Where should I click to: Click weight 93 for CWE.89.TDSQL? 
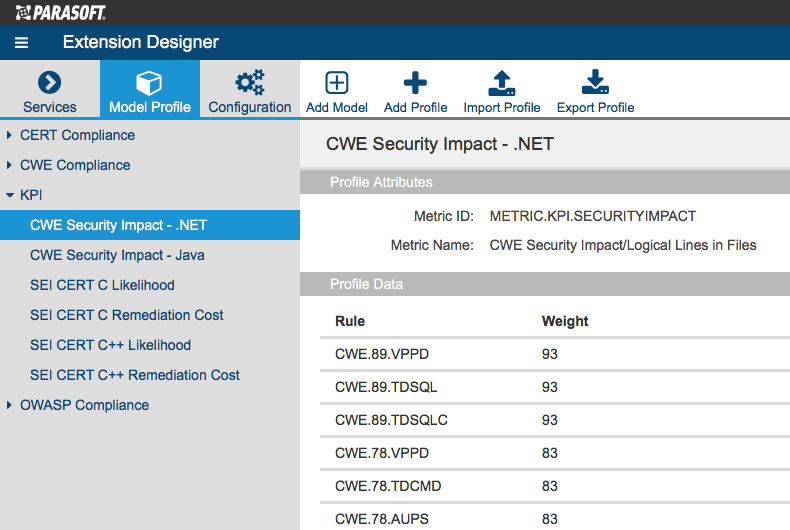pyautogui.click(x=550, y=387)
